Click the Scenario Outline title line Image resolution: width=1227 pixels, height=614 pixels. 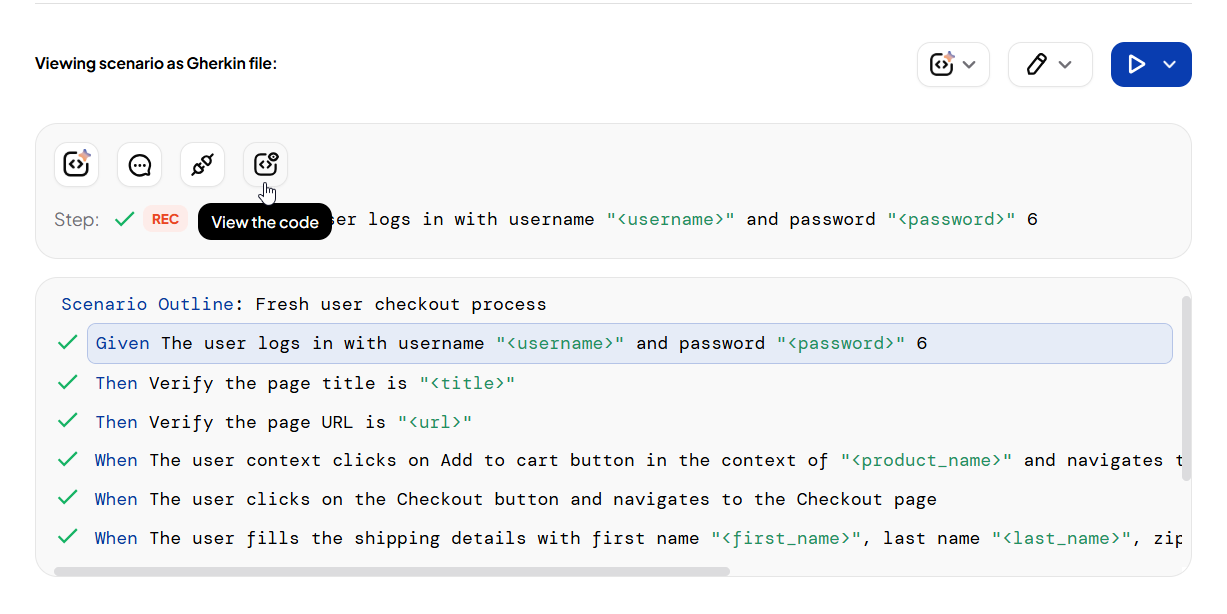click(304, 304)
